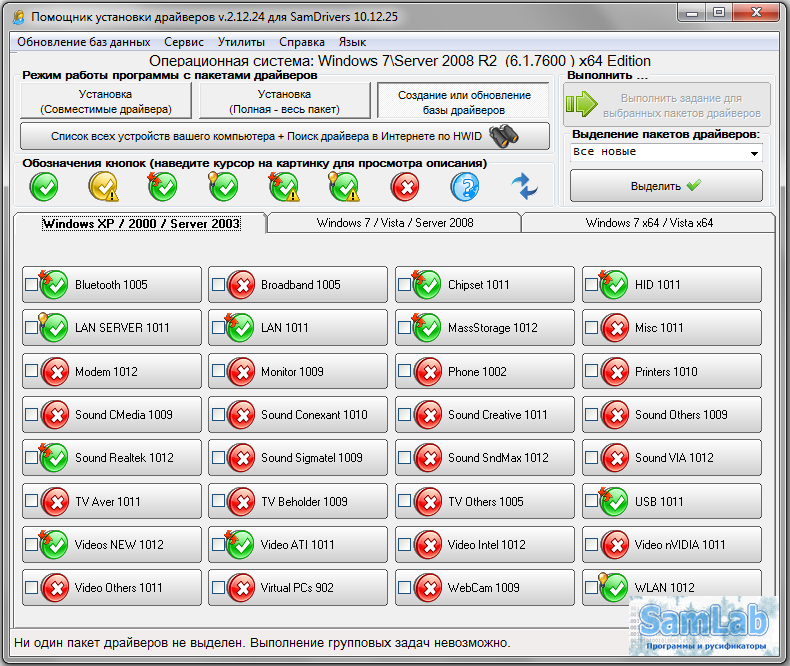This screenshot has height=666, width=790.
Task: Click the Bluetooth 1005 status icon
Action: click(x=53, y=285)
